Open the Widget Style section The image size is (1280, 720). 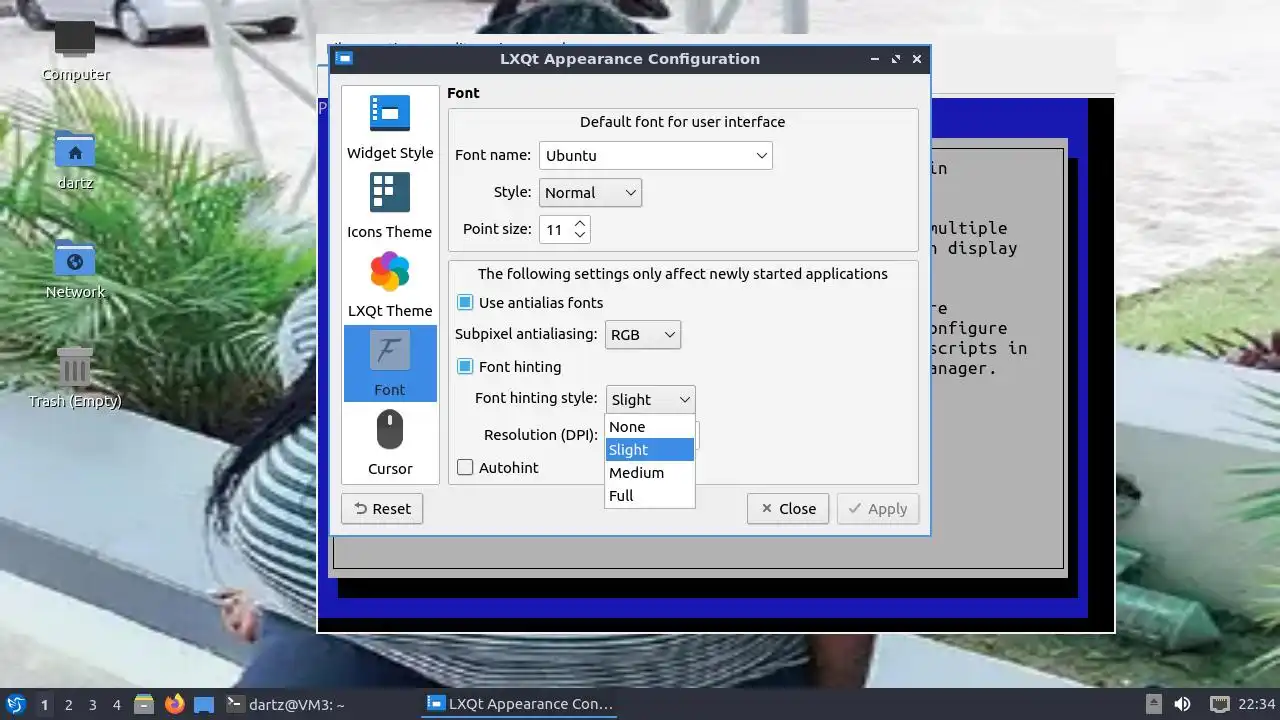click(x=390, y=126)
